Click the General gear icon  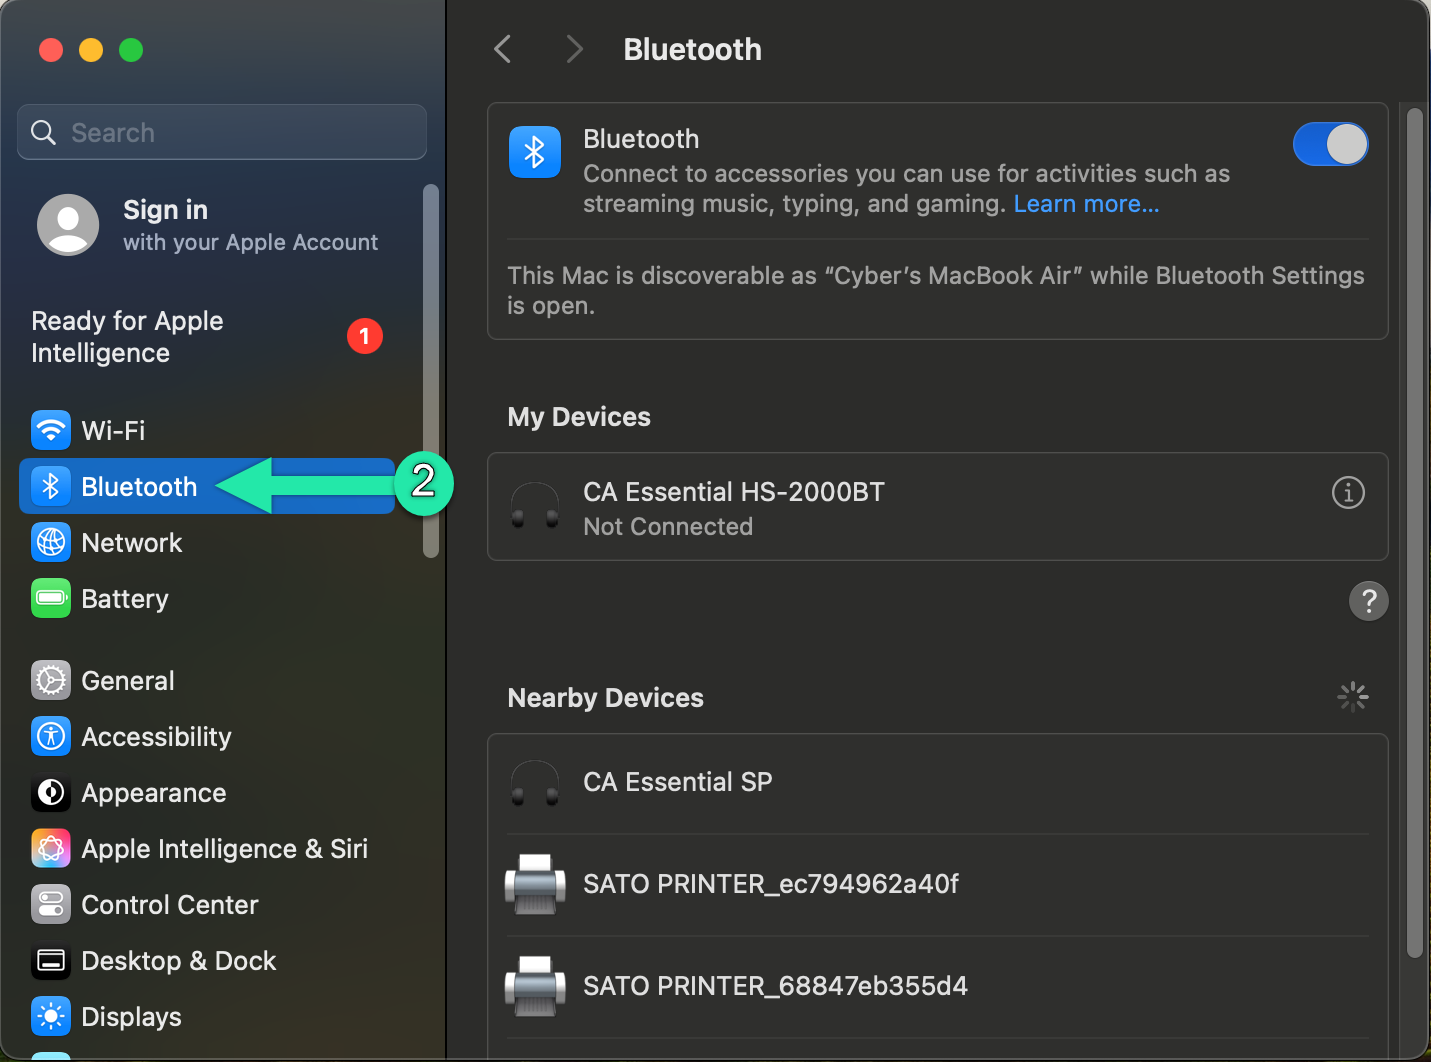click(51, 681)
